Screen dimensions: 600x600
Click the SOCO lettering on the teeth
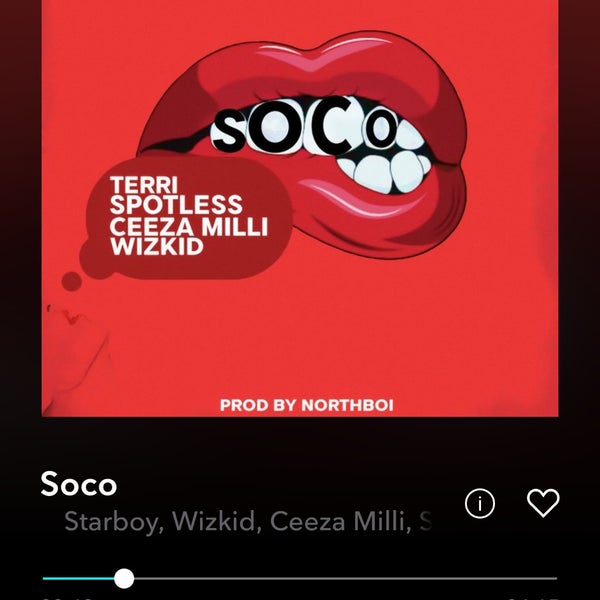click(x=304, y=126)
